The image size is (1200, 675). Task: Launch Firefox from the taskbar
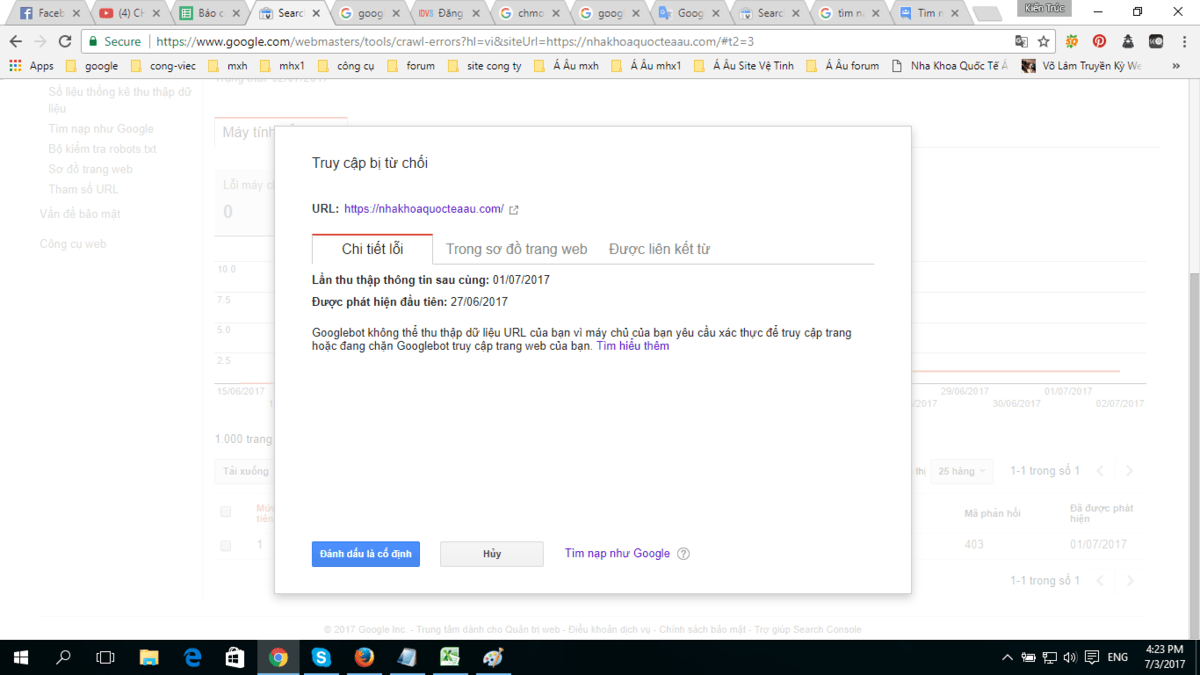[x=364, y=657]
